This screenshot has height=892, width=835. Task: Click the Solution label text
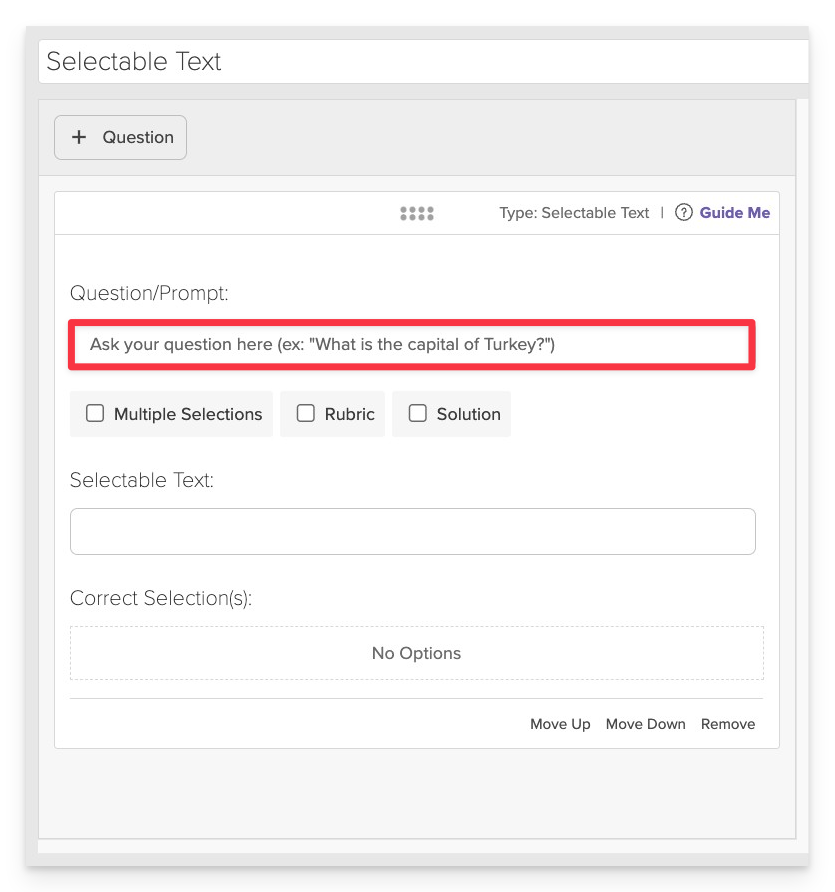click(469, 414)
